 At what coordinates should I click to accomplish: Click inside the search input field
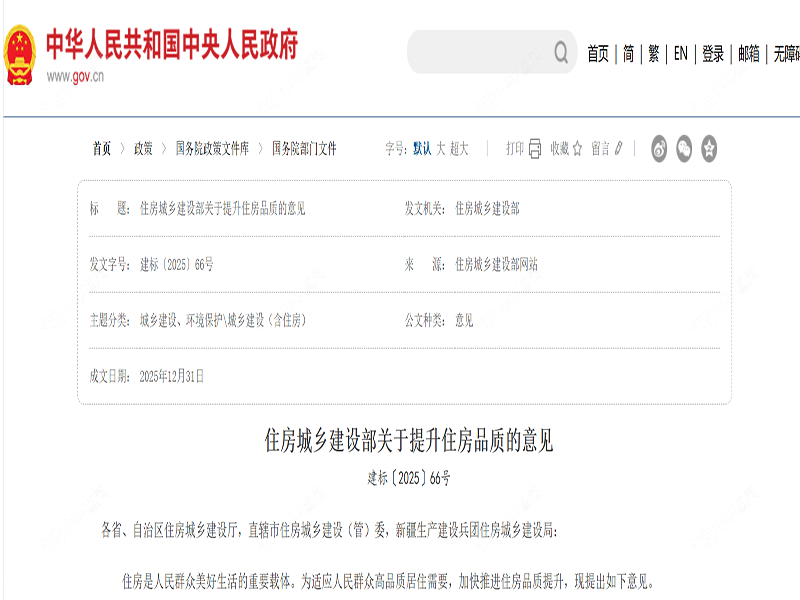(480, 52)
